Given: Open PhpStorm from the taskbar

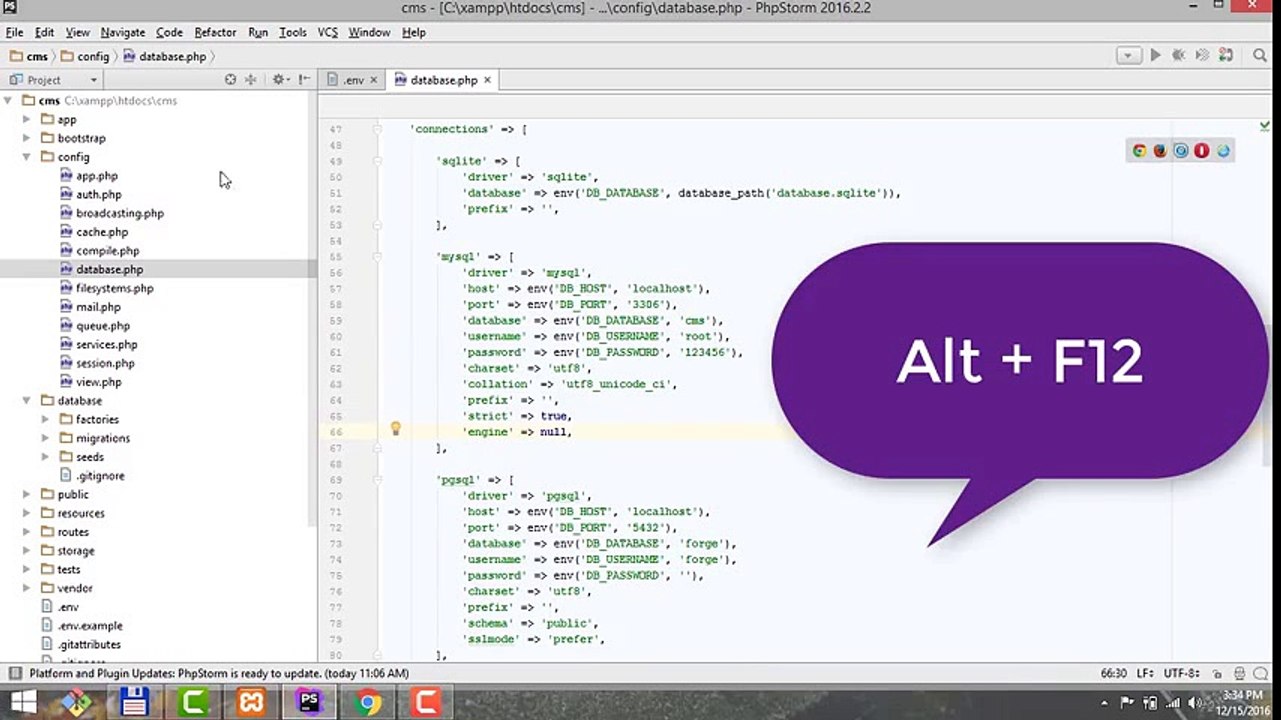Looking at the screenshot, I should (309, 703).
